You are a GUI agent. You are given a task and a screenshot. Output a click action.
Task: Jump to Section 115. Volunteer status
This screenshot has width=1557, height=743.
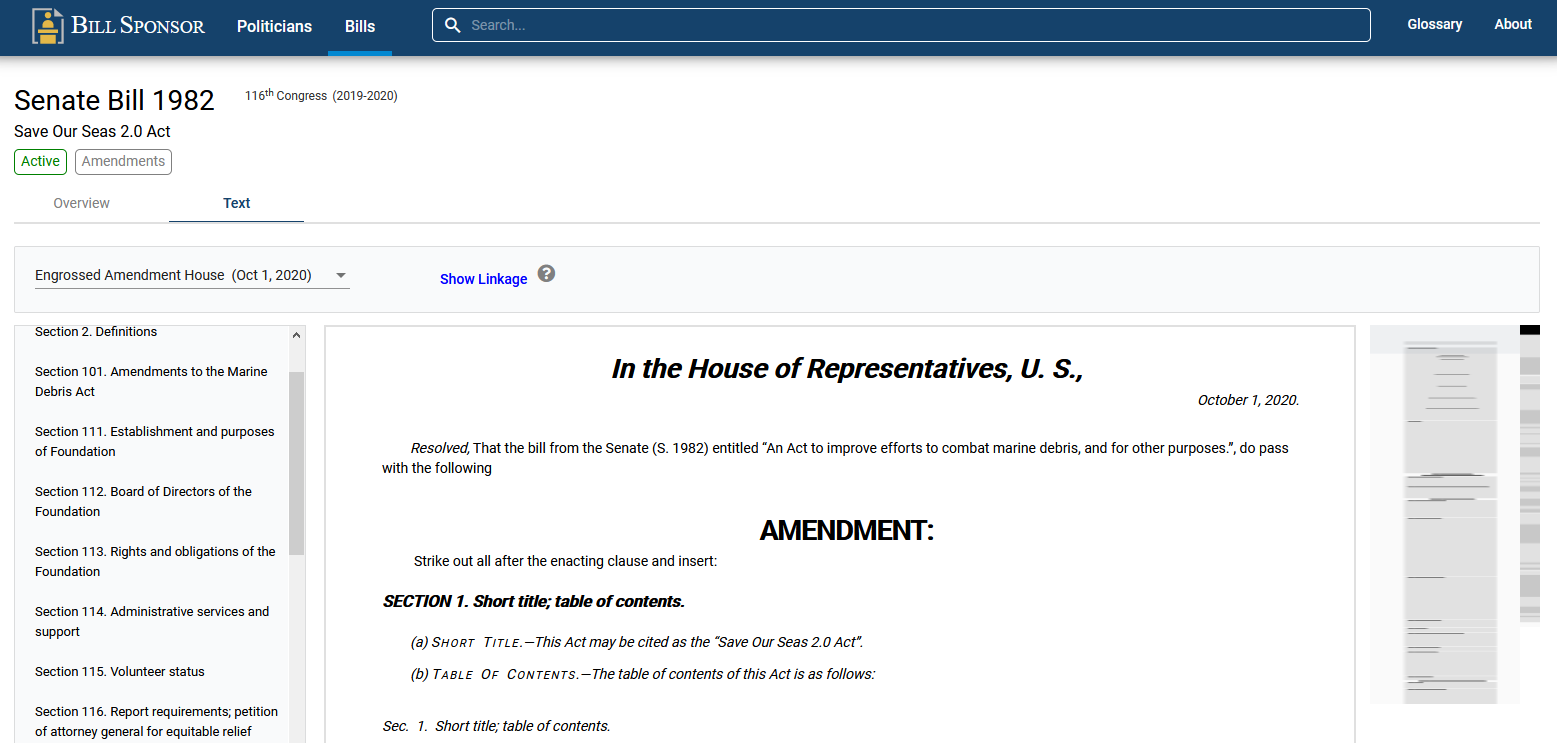point(120,672)
